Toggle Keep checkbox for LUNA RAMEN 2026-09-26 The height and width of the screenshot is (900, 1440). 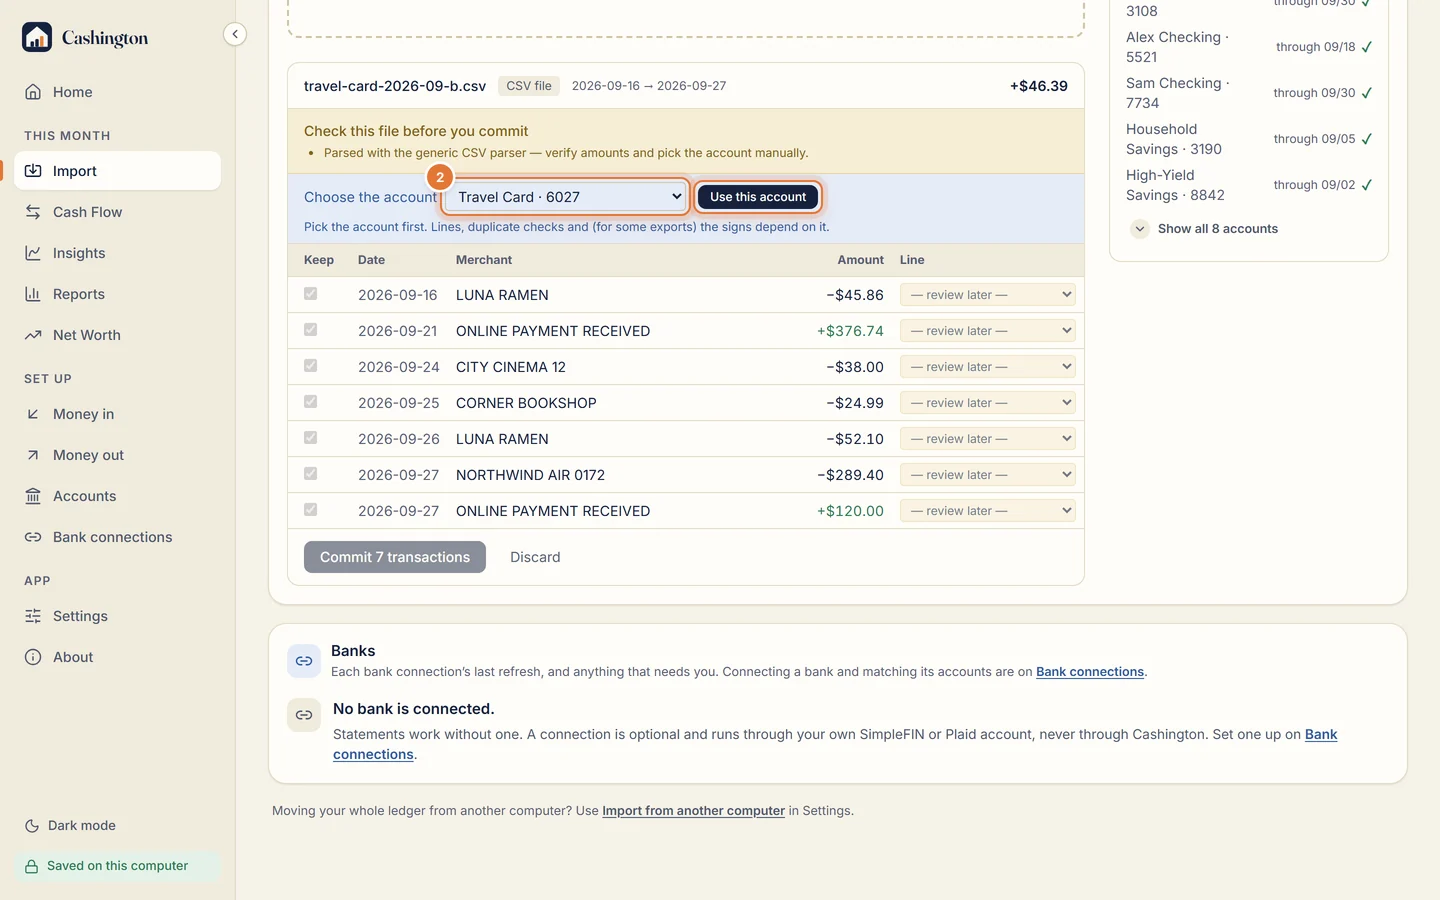(x=311, y=438)
